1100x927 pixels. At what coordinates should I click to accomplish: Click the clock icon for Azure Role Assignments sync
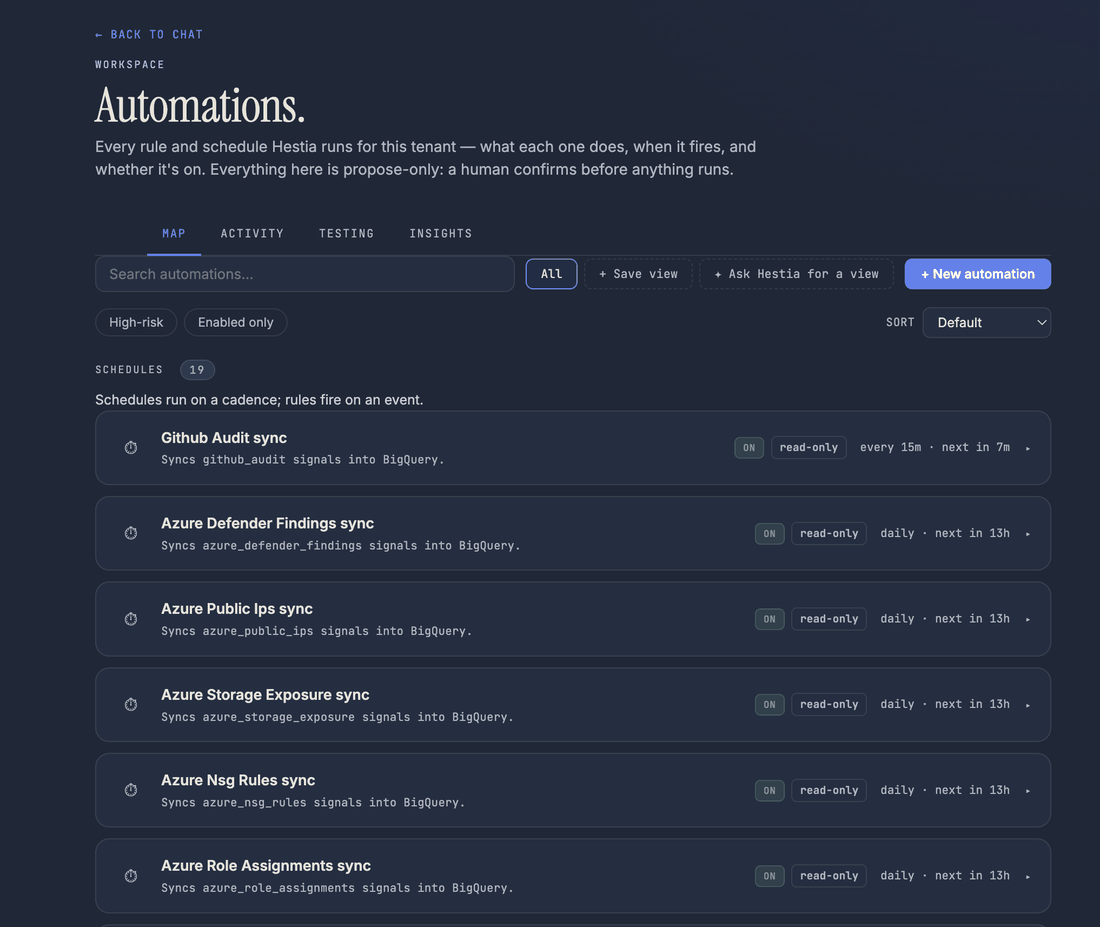pyautogui.click(x=130, y=876)
